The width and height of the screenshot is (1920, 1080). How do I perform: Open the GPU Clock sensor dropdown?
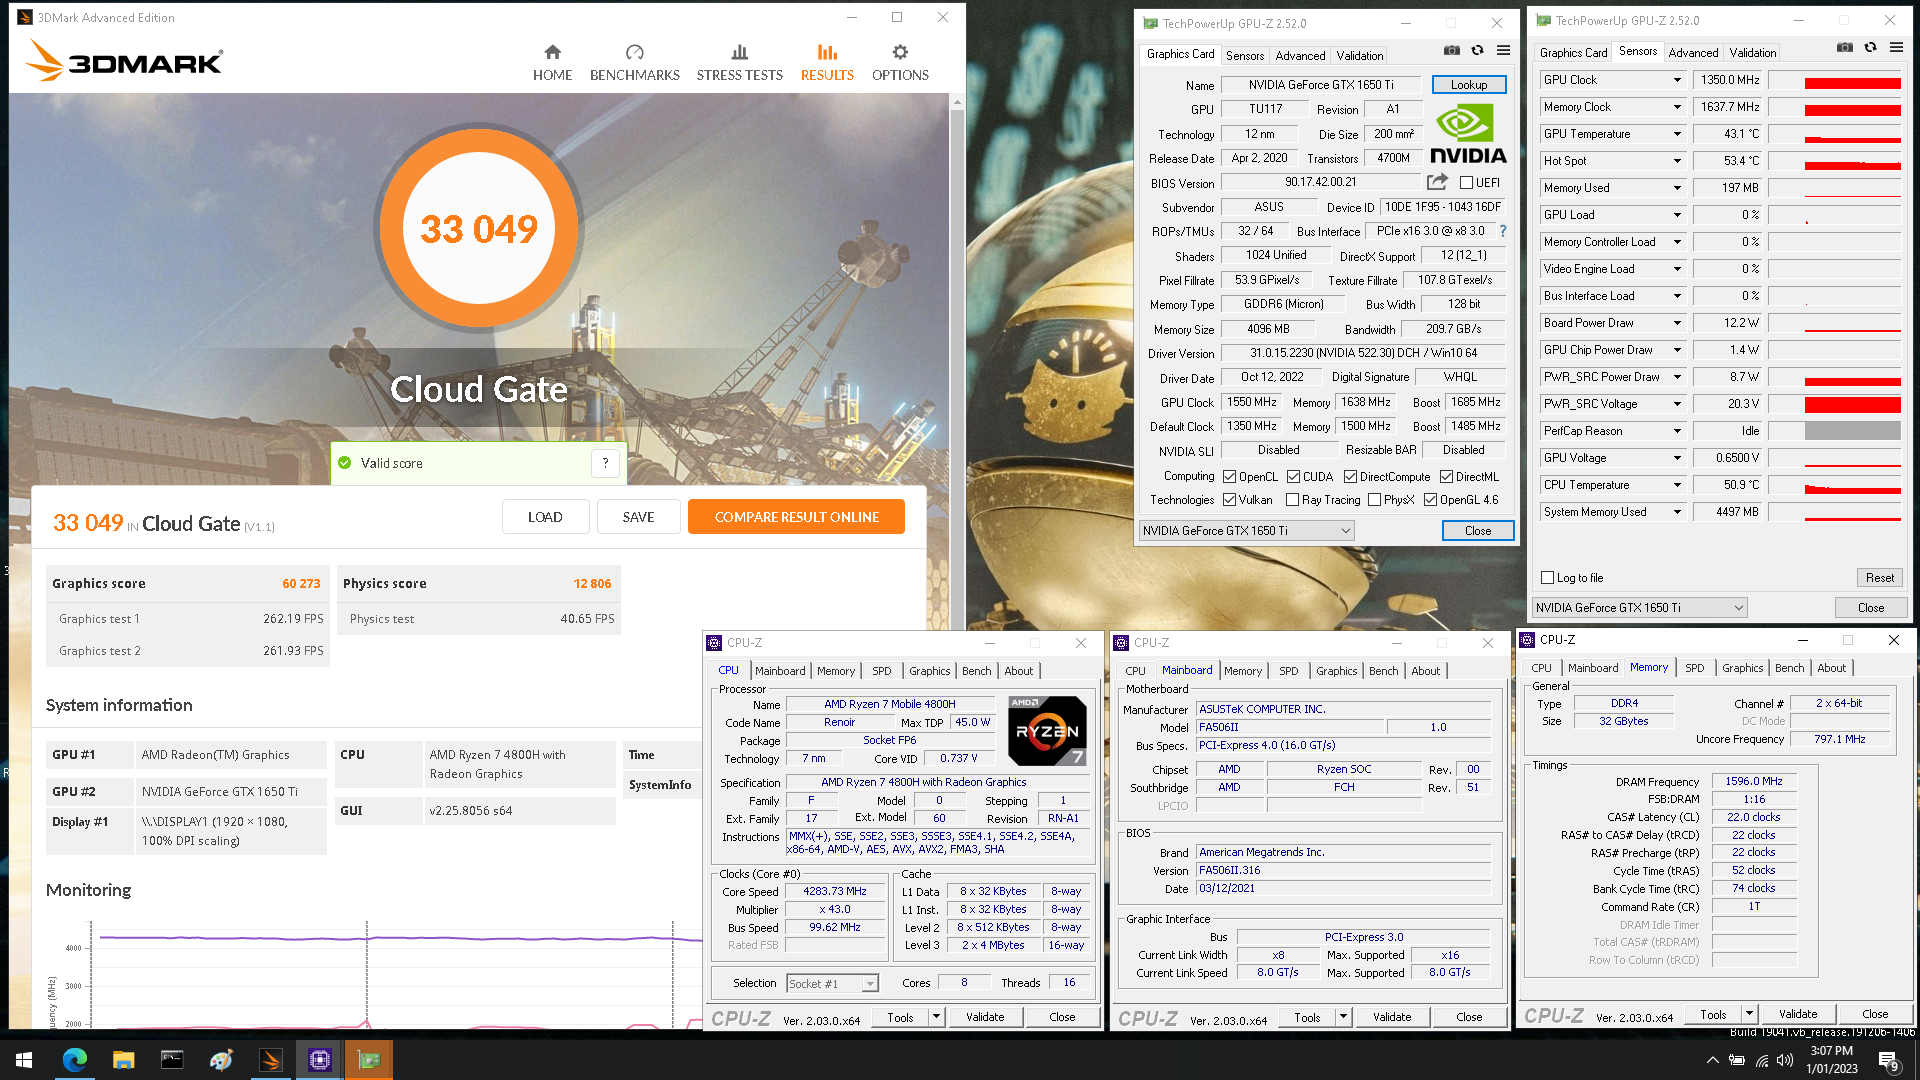click(x=1677, y=80)
